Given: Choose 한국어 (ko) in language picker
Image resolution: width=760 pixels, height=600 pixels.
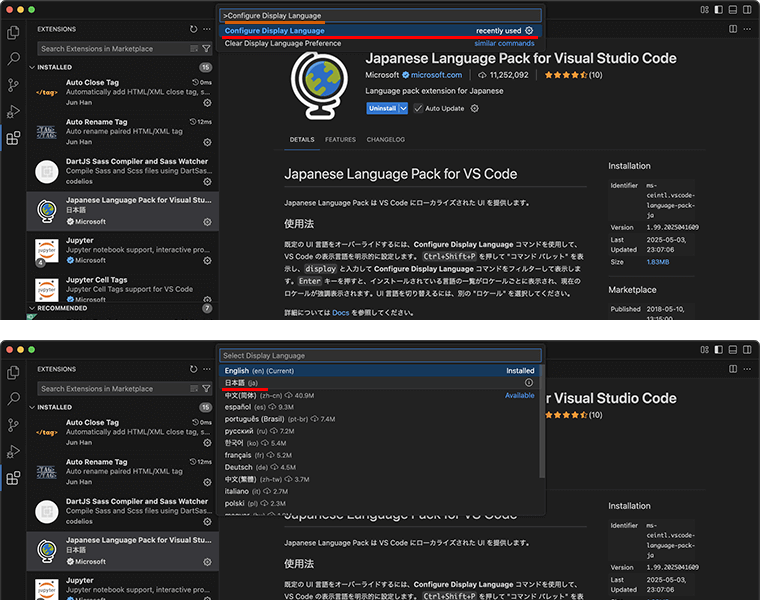Looking at the screenshot, I should [x=380, y=443].
